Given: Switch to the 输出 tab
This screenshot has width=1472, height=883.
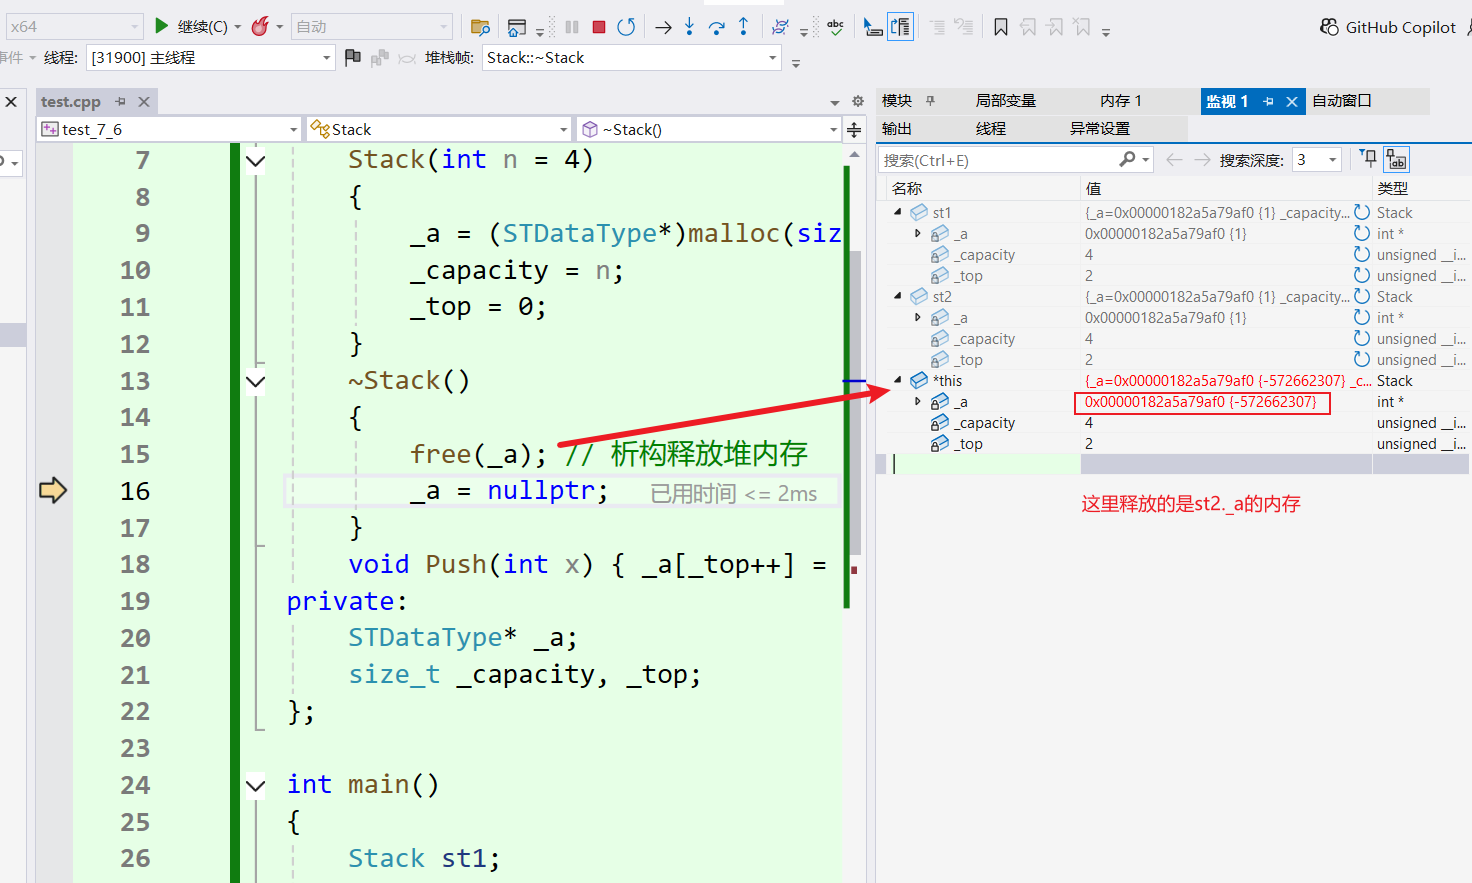Looking at the screenshot, I should [897, 128].
